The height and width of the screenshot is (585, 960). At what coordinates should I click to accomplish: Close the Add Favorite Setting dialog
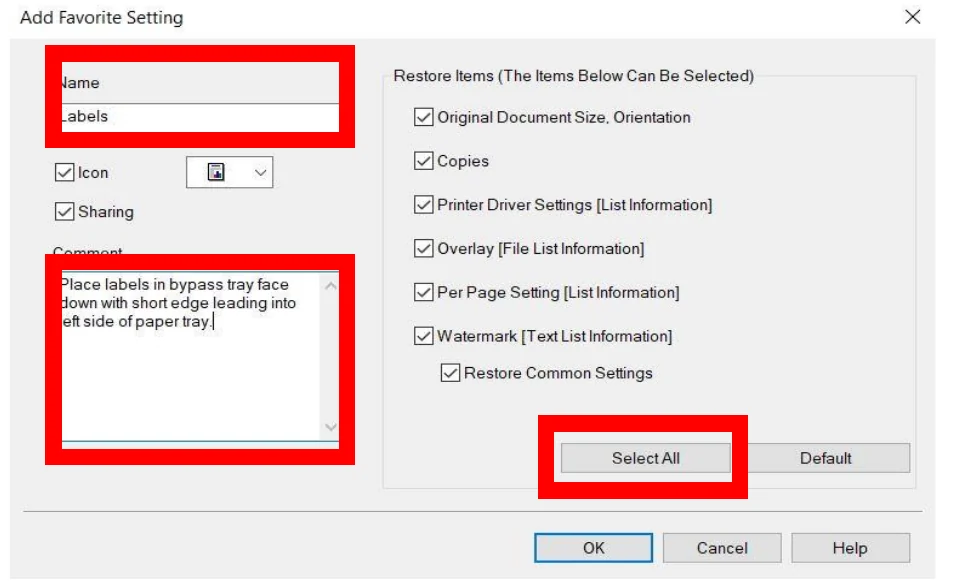coord(912,17)
